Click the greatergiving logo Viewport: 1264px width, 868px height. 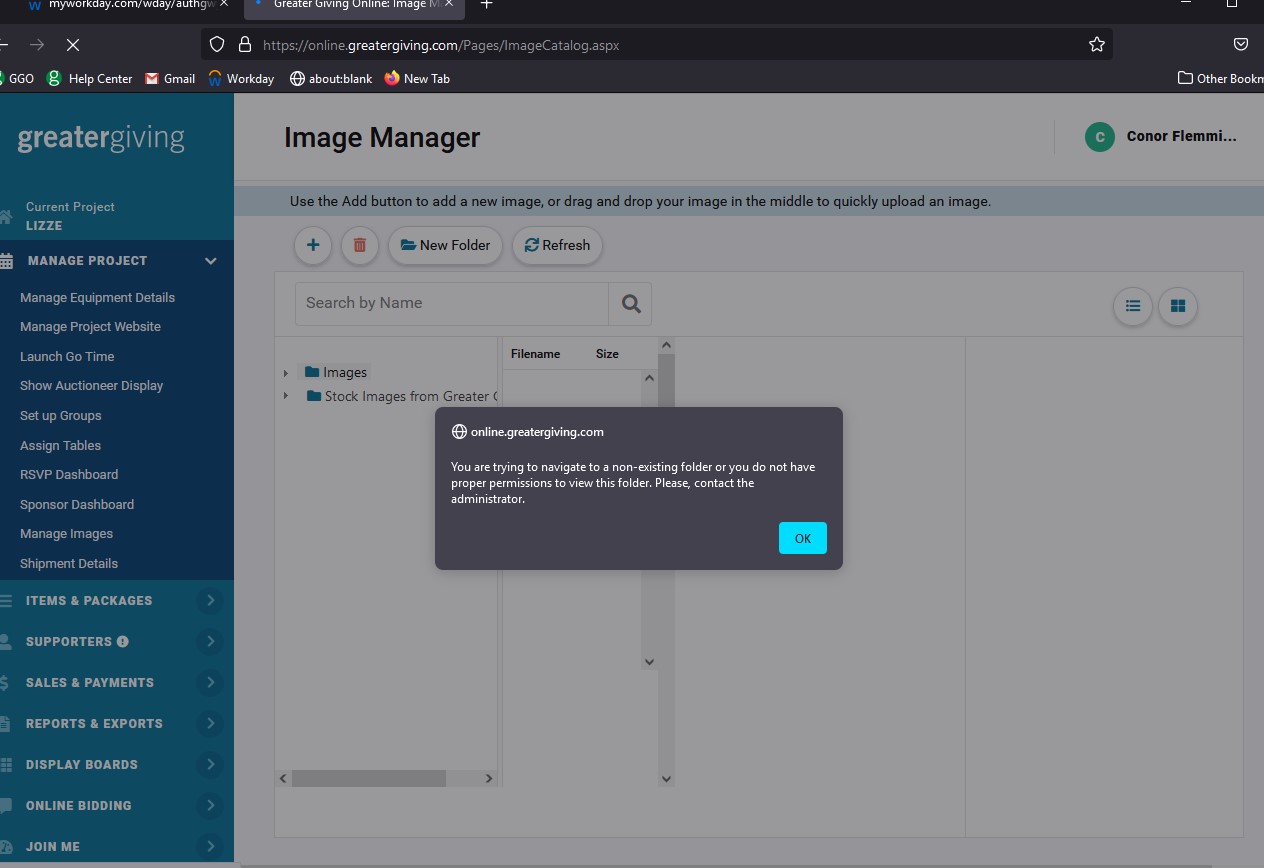(101, 139)
